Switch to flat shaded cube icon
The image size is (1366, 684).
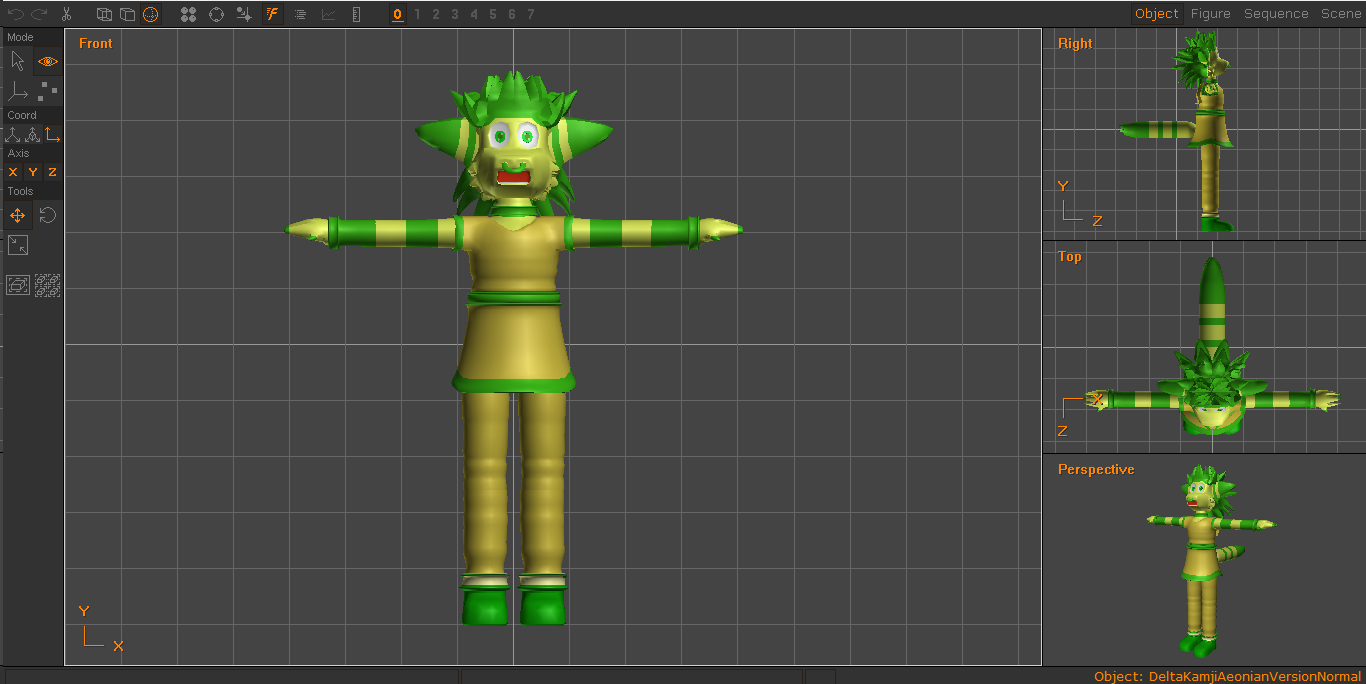(x=127, y=14)
